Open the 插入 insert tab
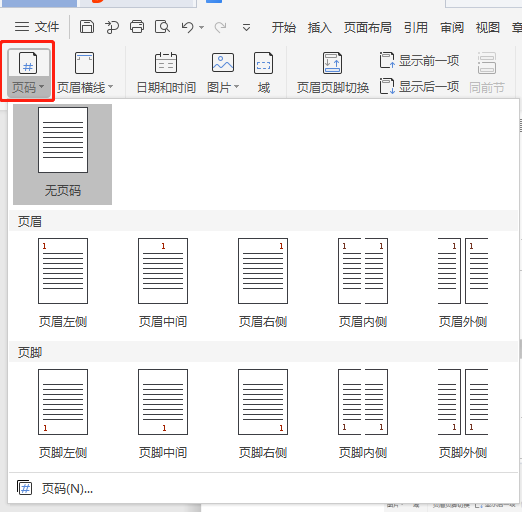The height and width of the screenshot is (512, 522). [x=319, y=27]
